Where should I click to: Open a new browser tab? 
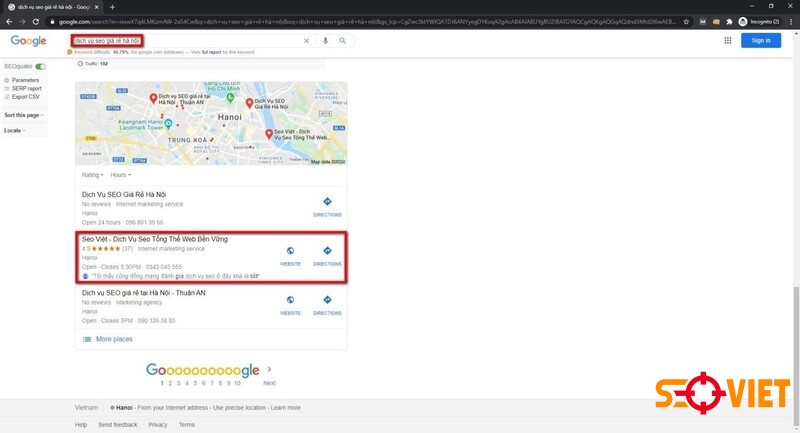(x=112, y=7)
